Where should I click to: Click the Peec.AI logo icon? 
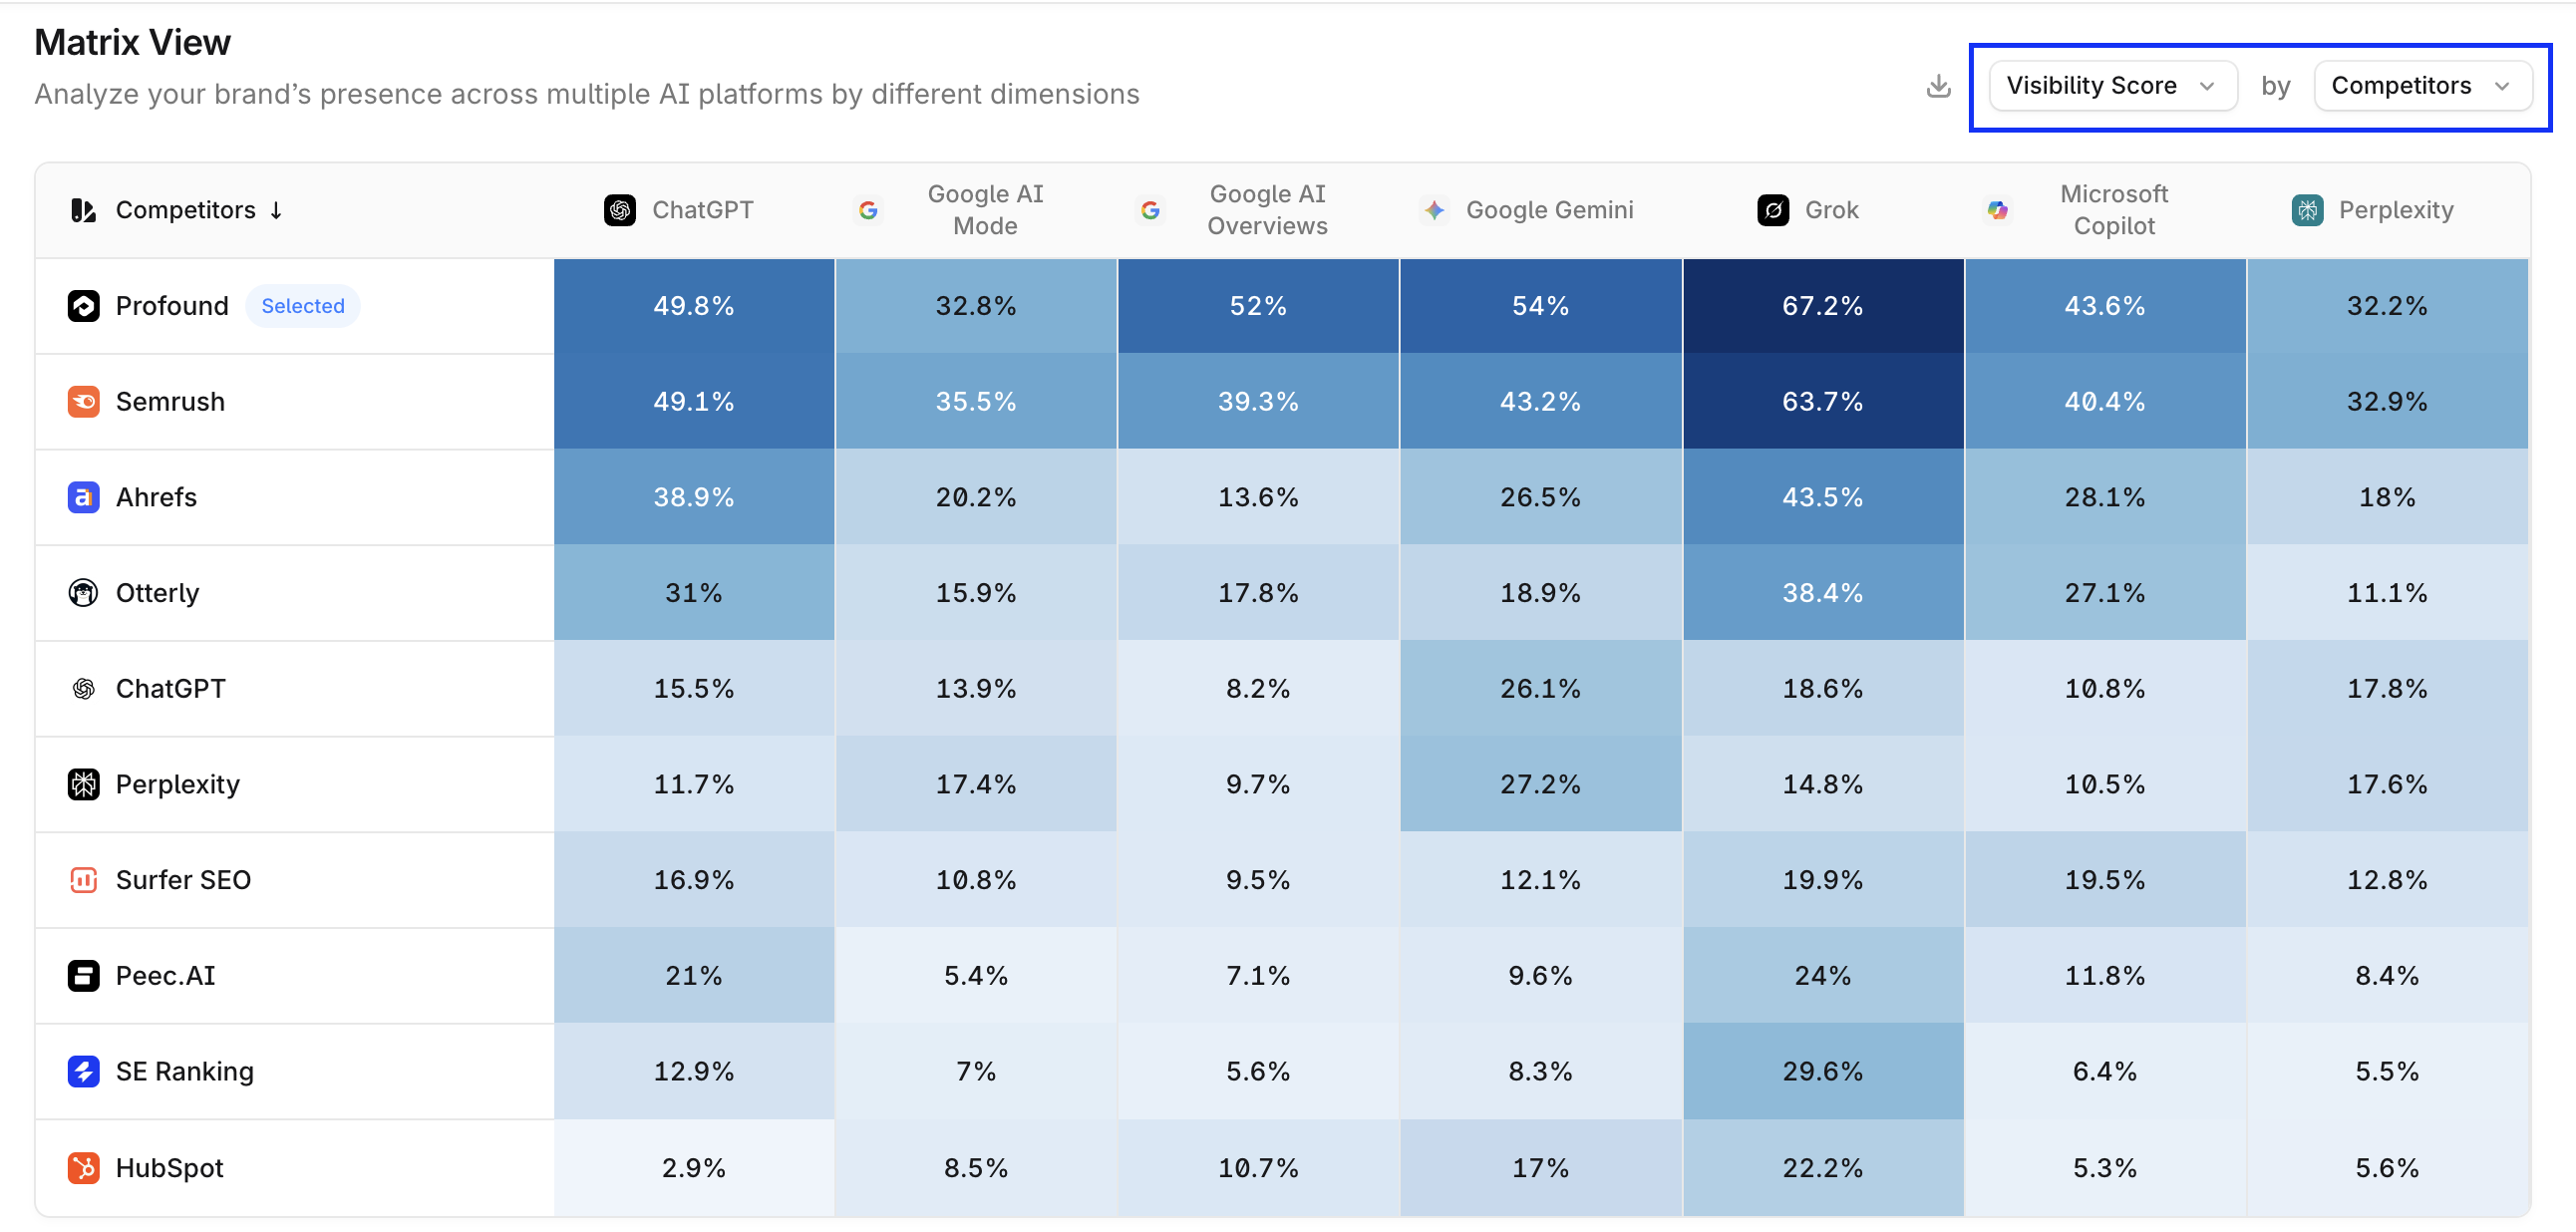(x=83, y=976)
